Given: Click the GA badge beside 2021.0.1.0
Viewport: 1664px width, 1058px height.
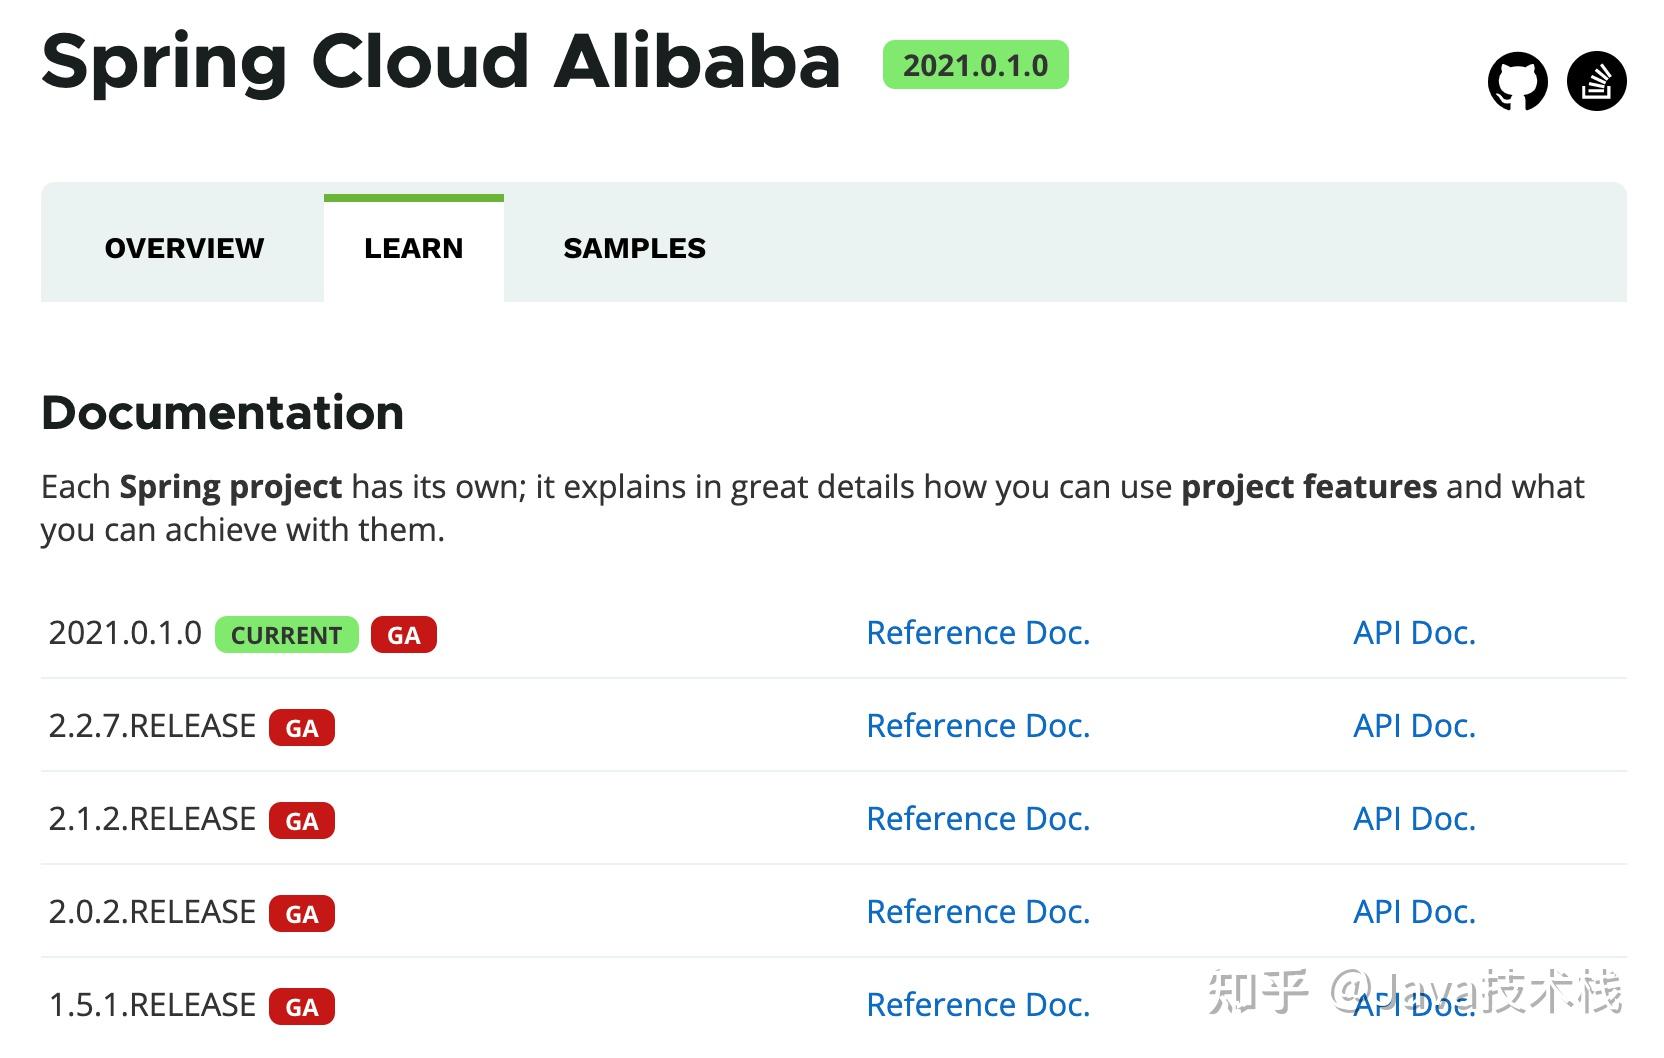Looking at the screenshot, I should [404, 634].
